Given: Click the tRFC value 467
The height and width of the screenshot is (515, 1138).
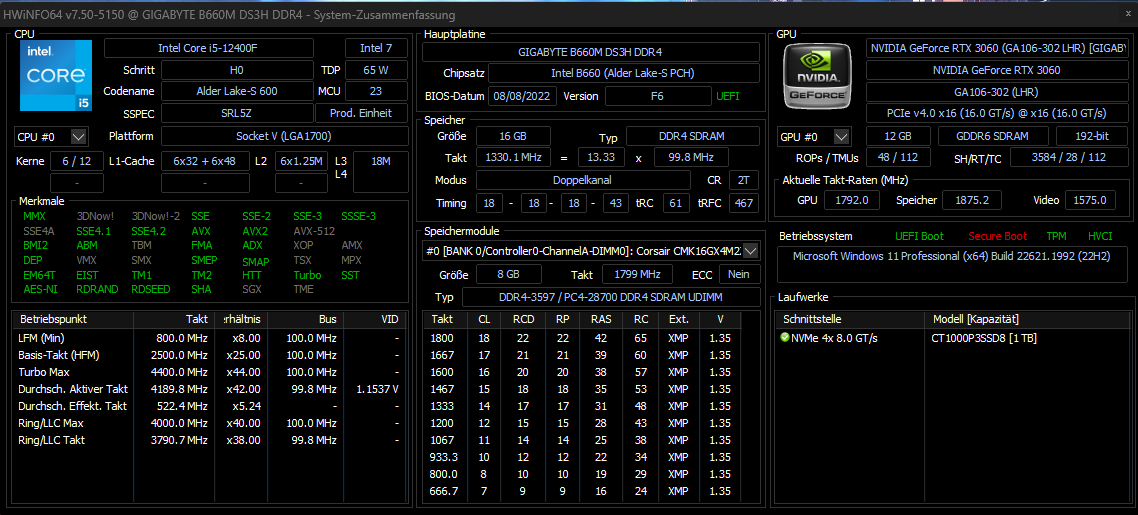Looking at the screenshot, I should coord(744,203).
